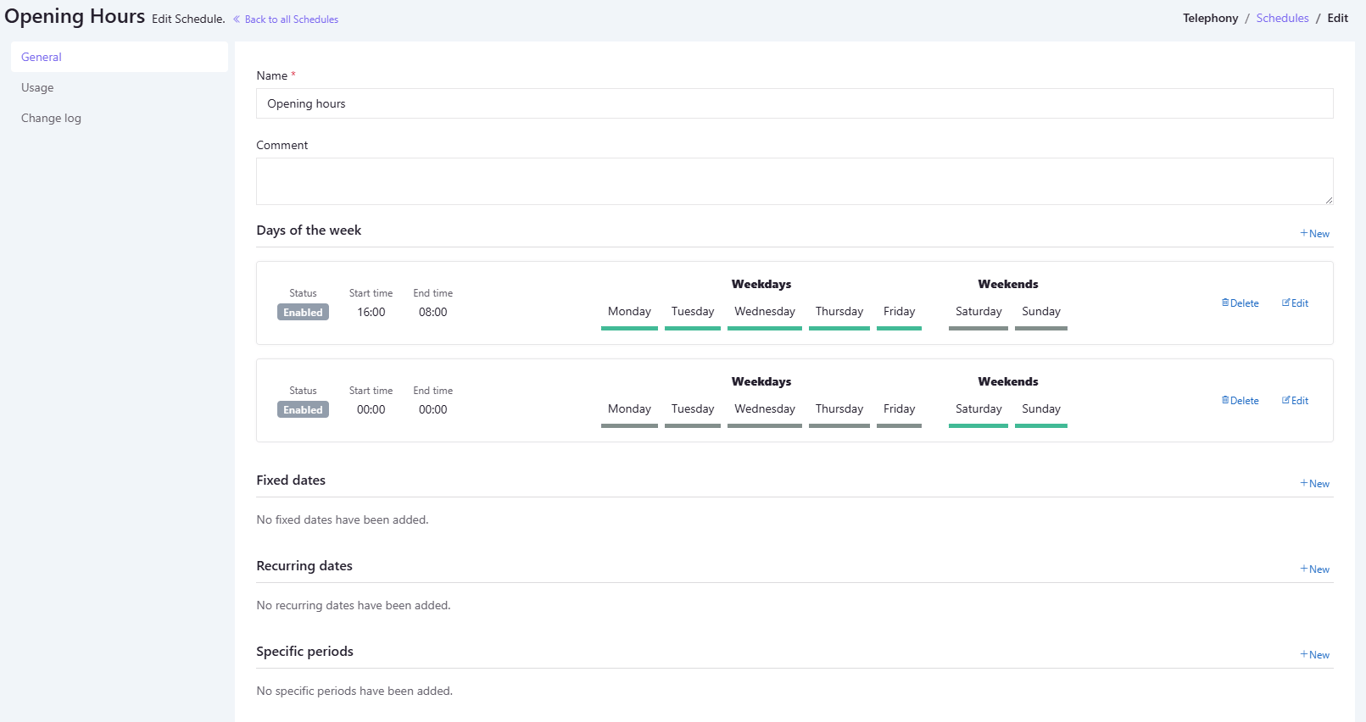Open the Usage tab in sidebar
Viewport: 1366px width, 722px height.
[38, 88]
